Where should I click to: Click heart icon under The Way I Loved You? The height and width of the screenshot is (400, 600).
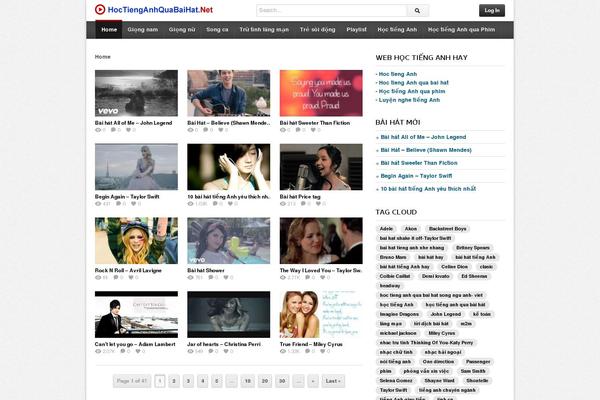323,278
